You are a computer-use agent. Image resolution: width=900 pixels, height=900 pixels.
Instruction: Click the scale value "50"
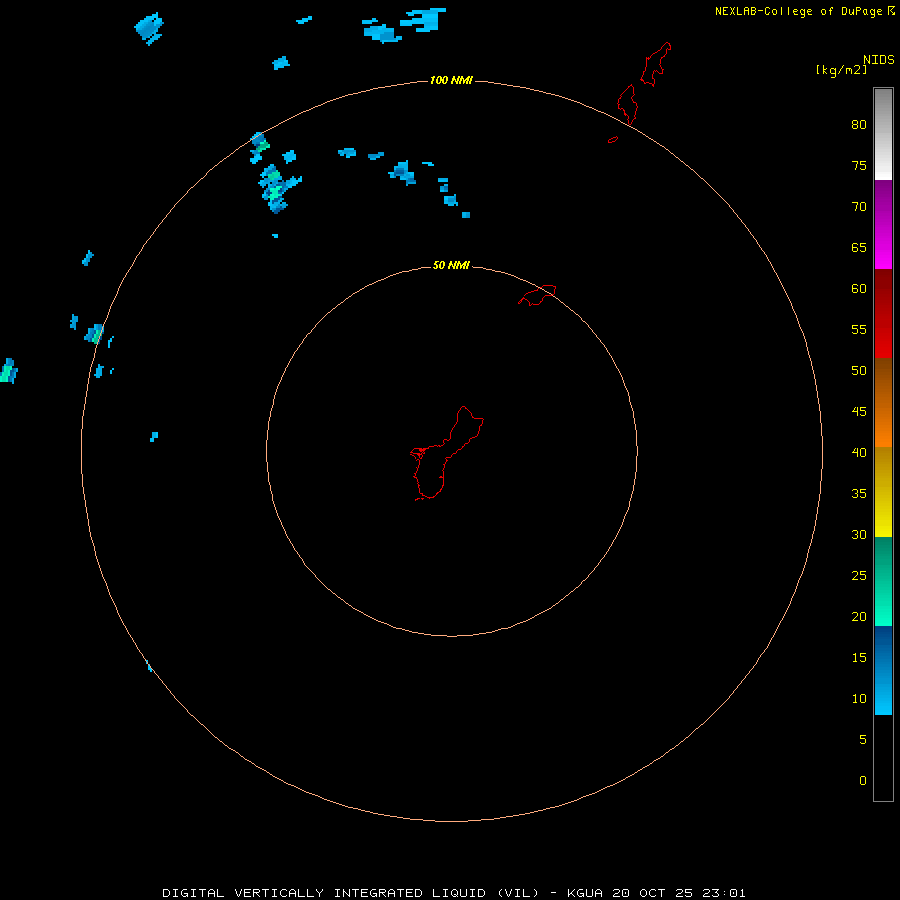click(x=859, y=370)
